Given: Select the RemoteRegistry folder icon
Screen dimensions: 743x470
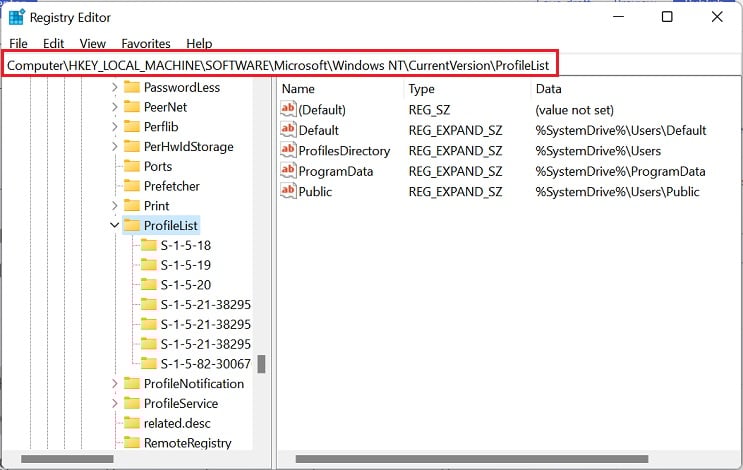Looking at the screenshot, I should tap(132, 443).
